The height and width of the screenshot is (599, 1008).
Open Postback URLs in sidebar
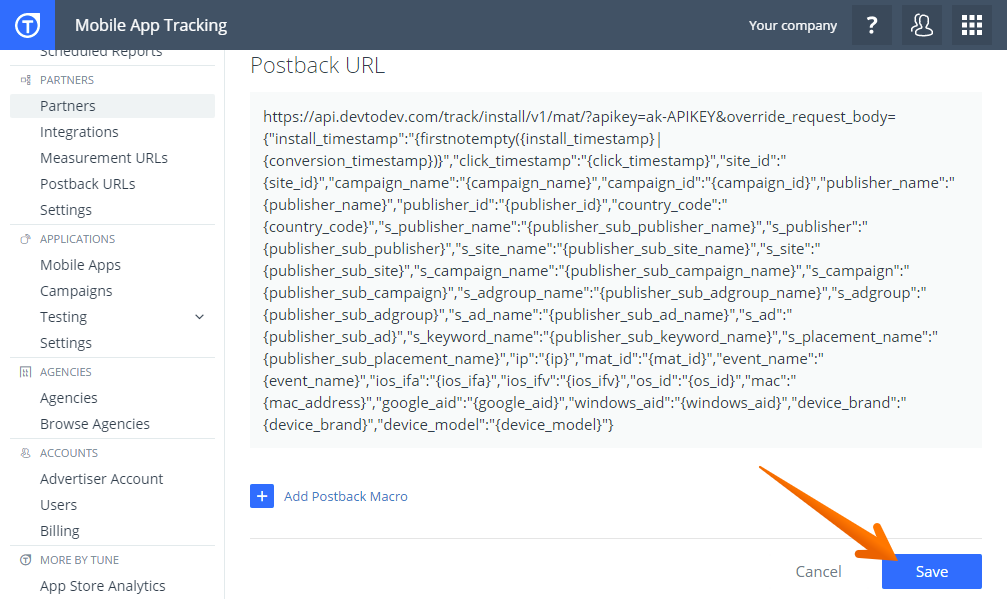(87, 184)
